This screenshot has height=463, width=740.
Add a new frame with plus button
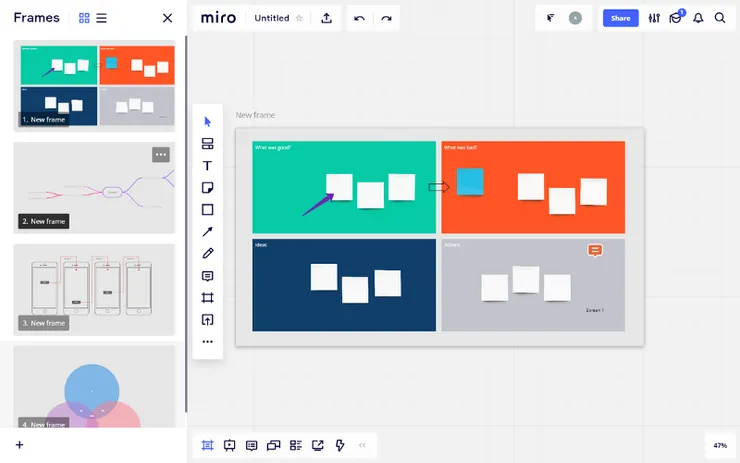(19, 445)
